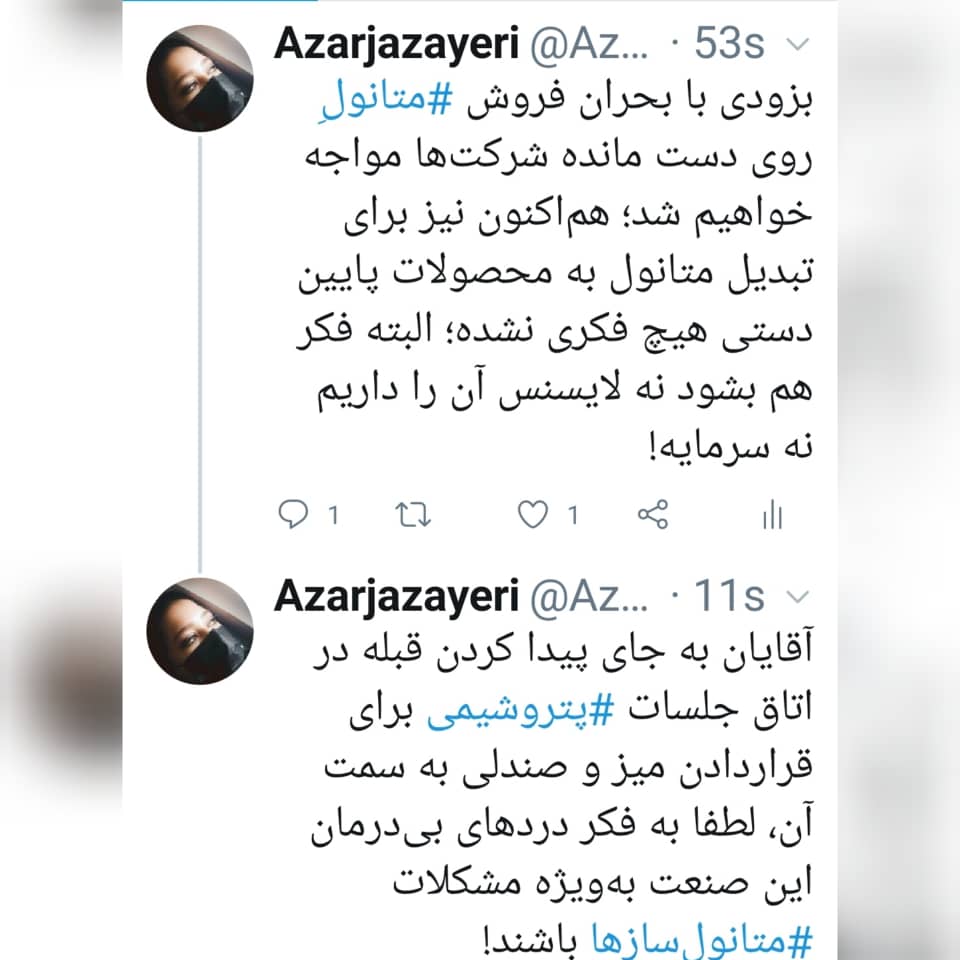Open Azarjazayeri name on first tweet
The width and height of the screenshot is (960, 960).
point(396,44)
